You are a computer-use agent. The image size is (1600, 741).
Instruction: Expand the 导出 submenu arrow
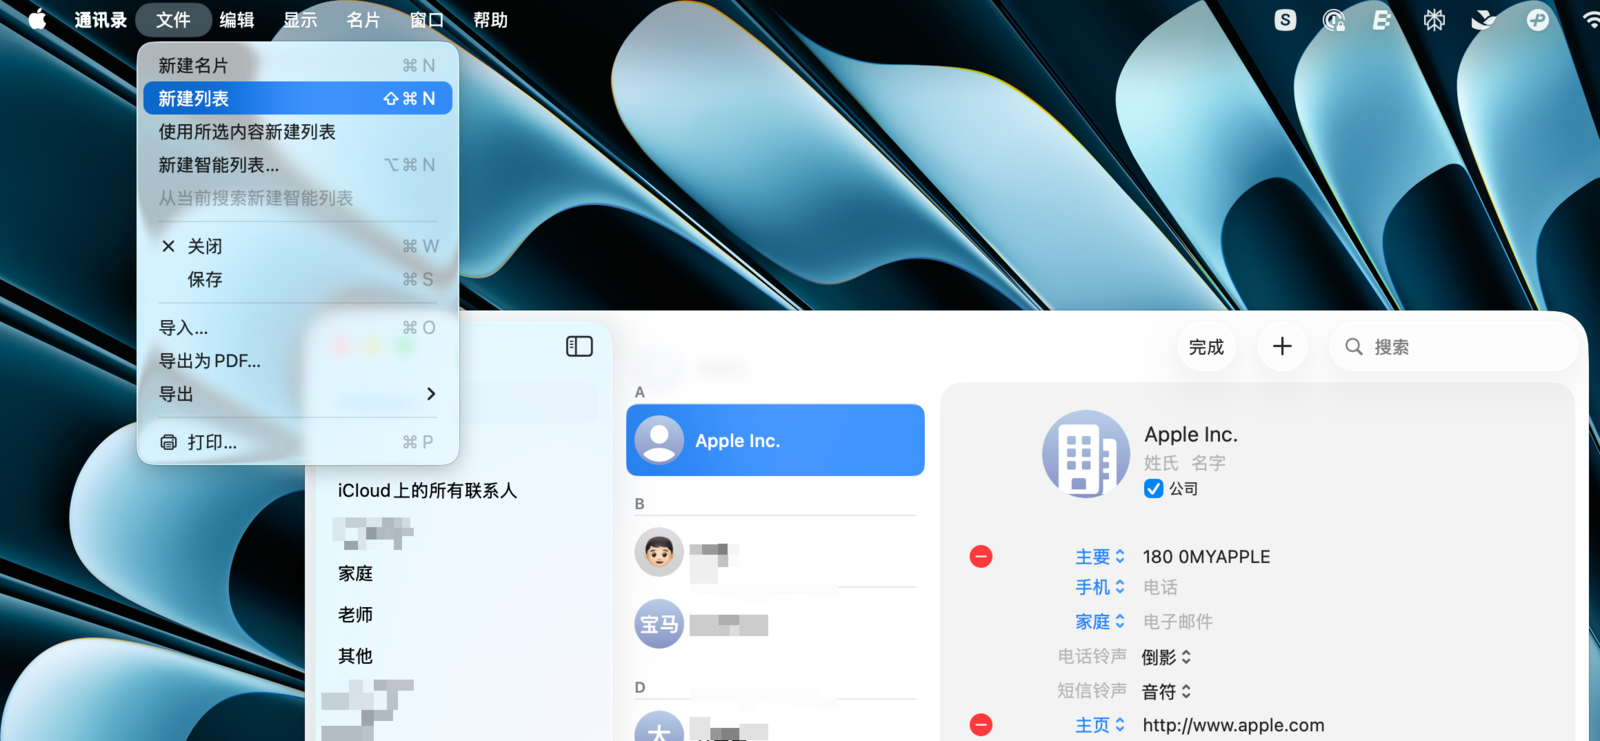pos(431,394)
